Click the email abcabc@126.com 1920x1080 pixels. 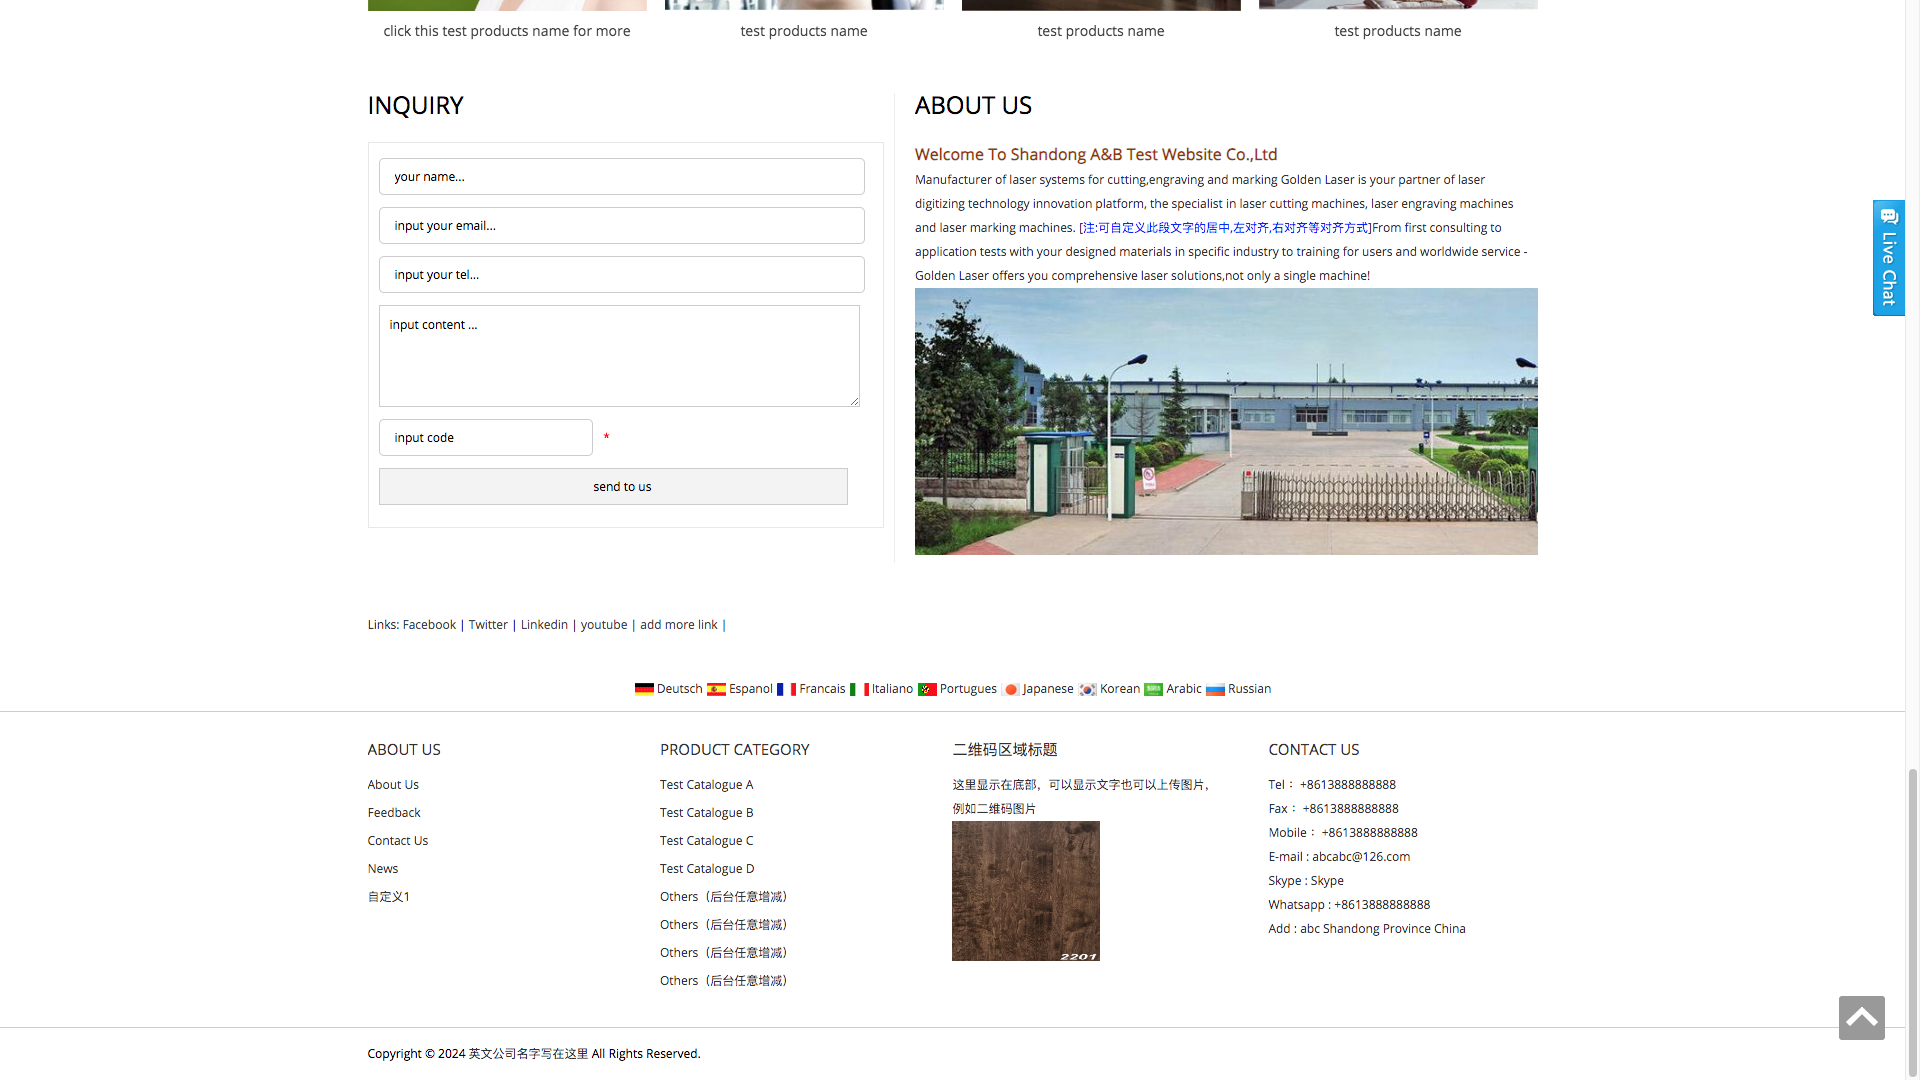tap(1361, 857)
